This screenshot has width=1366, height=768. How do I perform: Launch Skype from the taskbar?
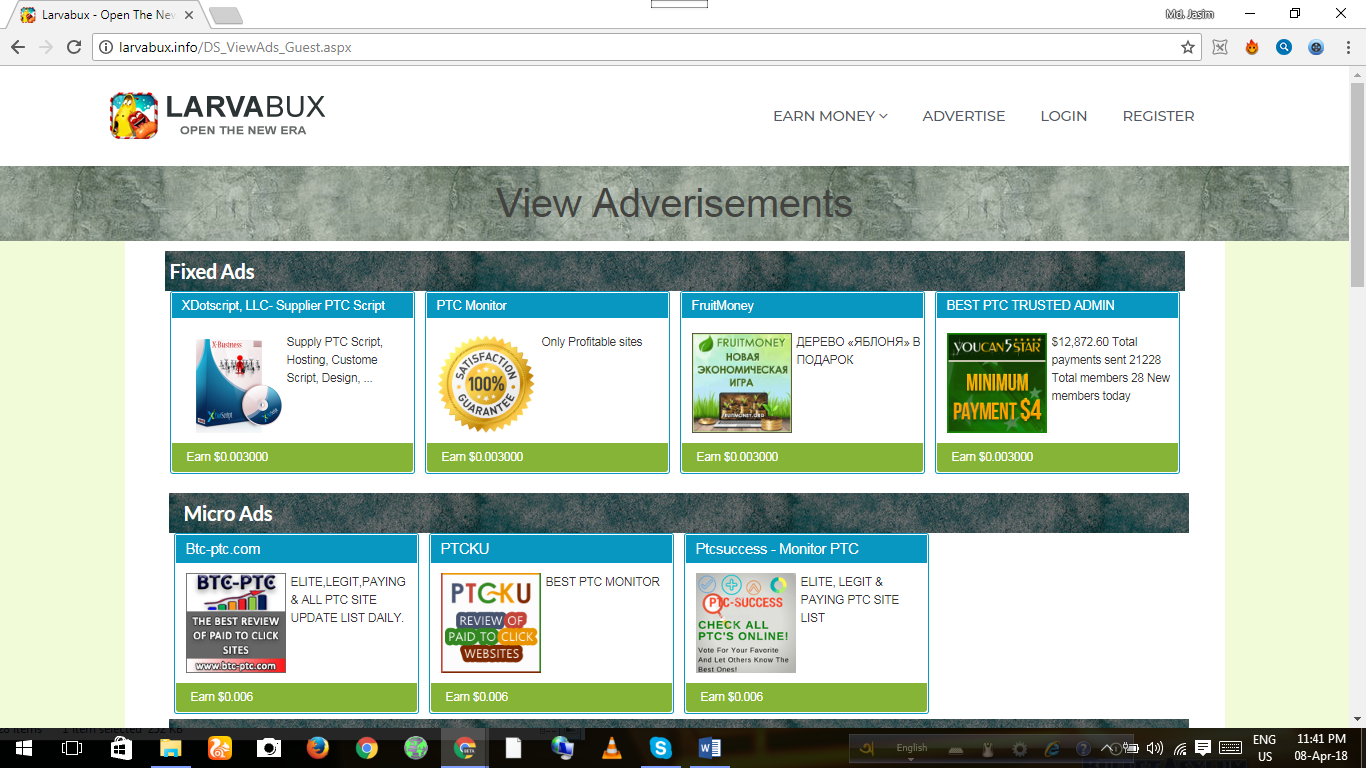pos(660,748)
